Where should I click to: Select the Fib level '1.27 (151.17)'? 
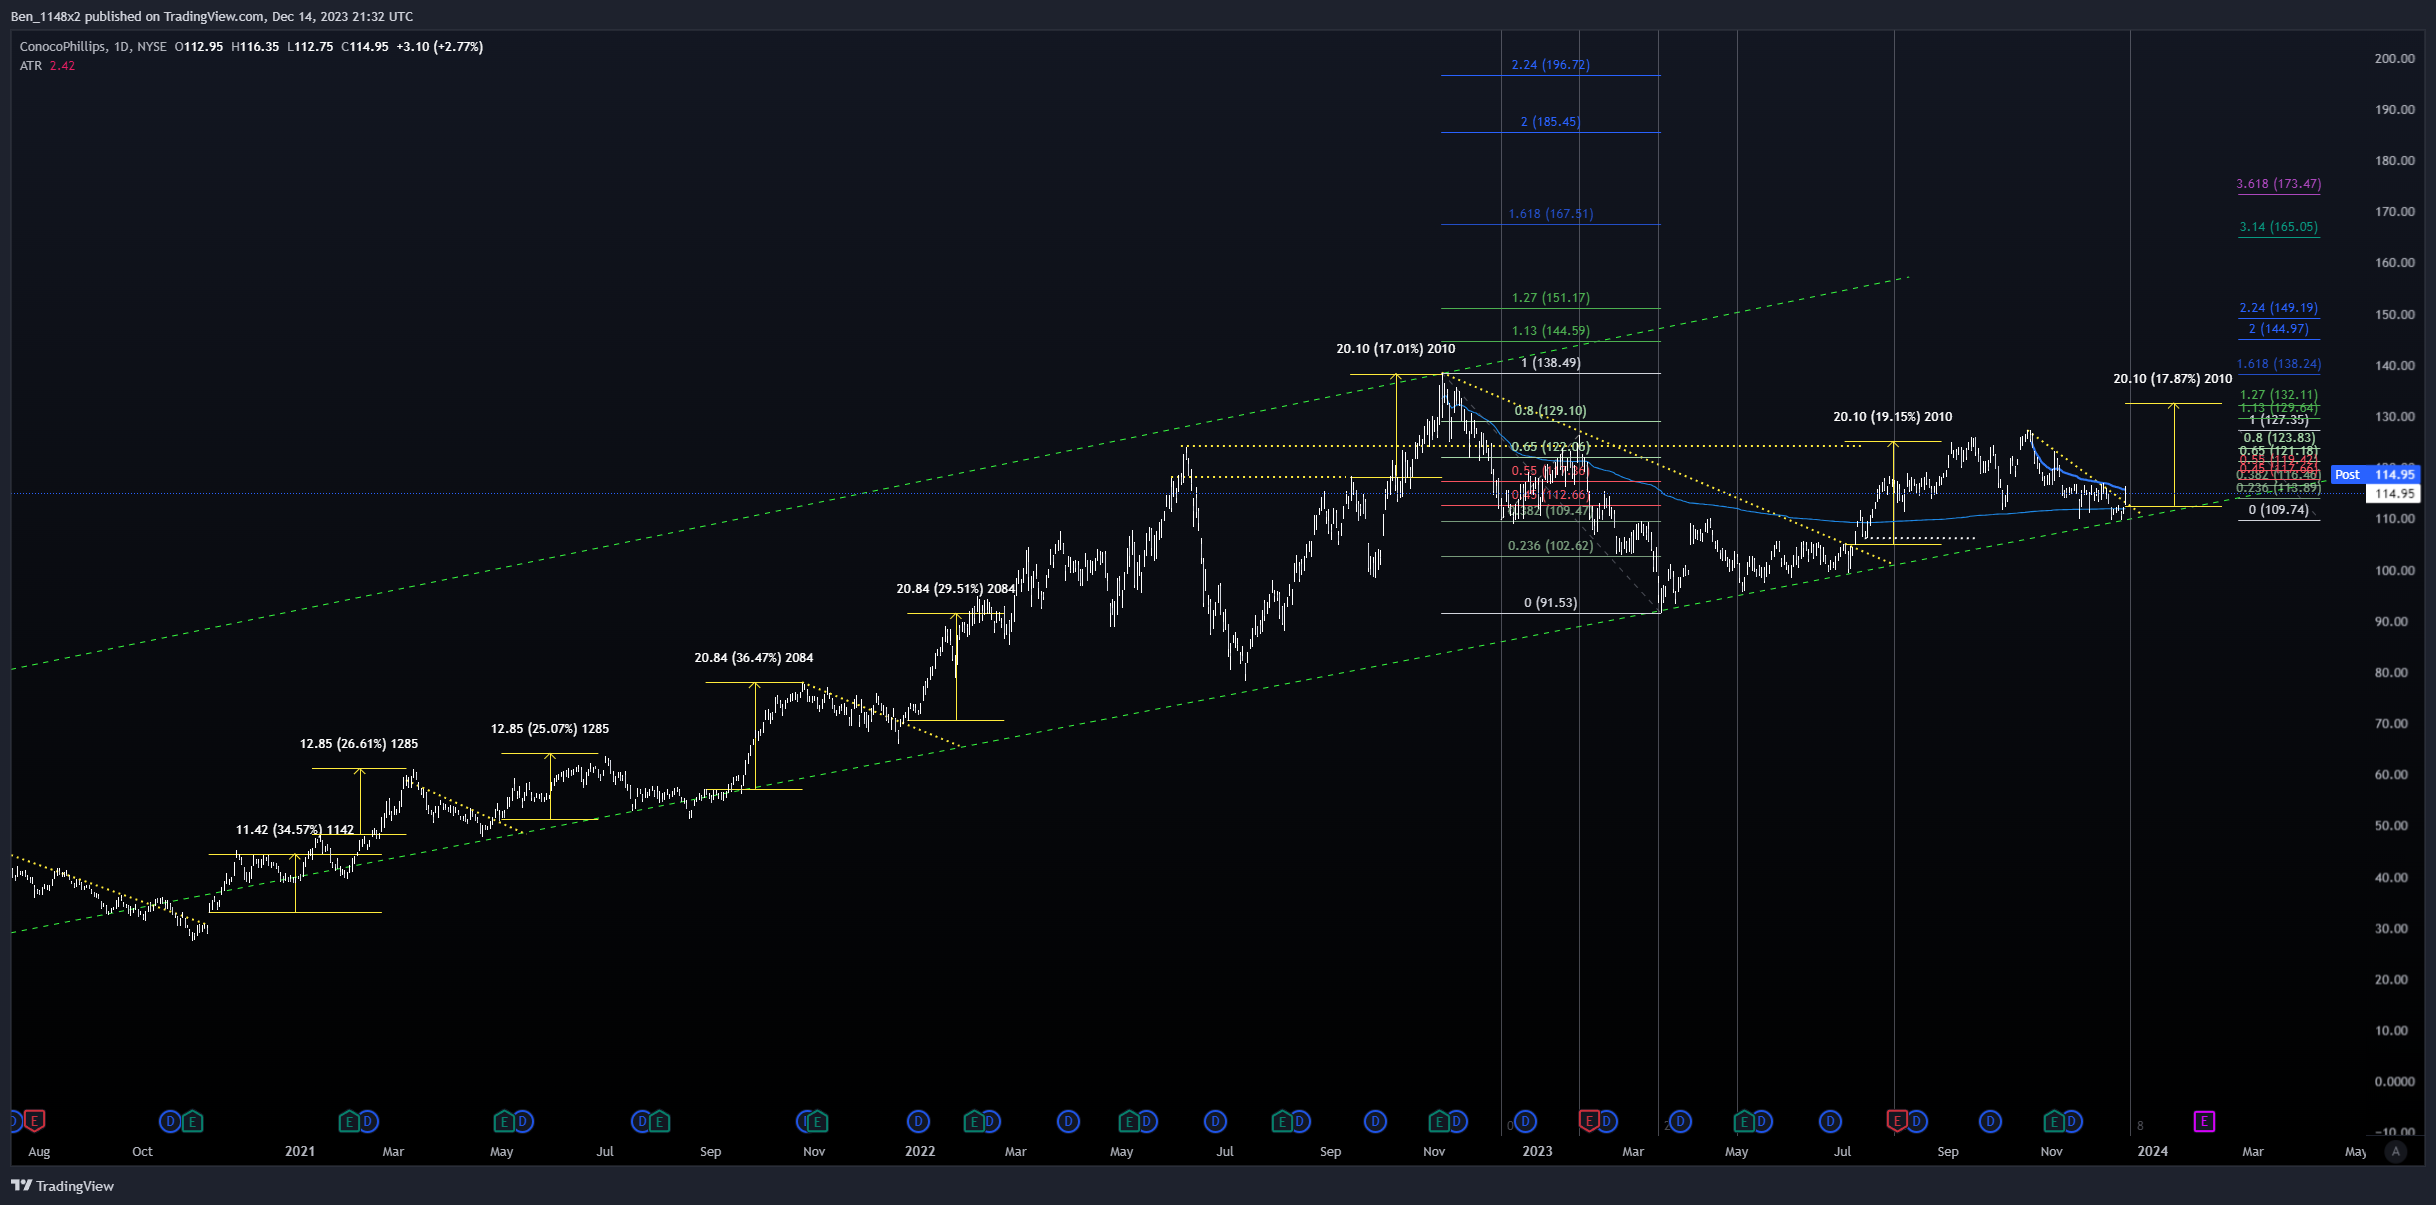click(x=1551, y=297)
